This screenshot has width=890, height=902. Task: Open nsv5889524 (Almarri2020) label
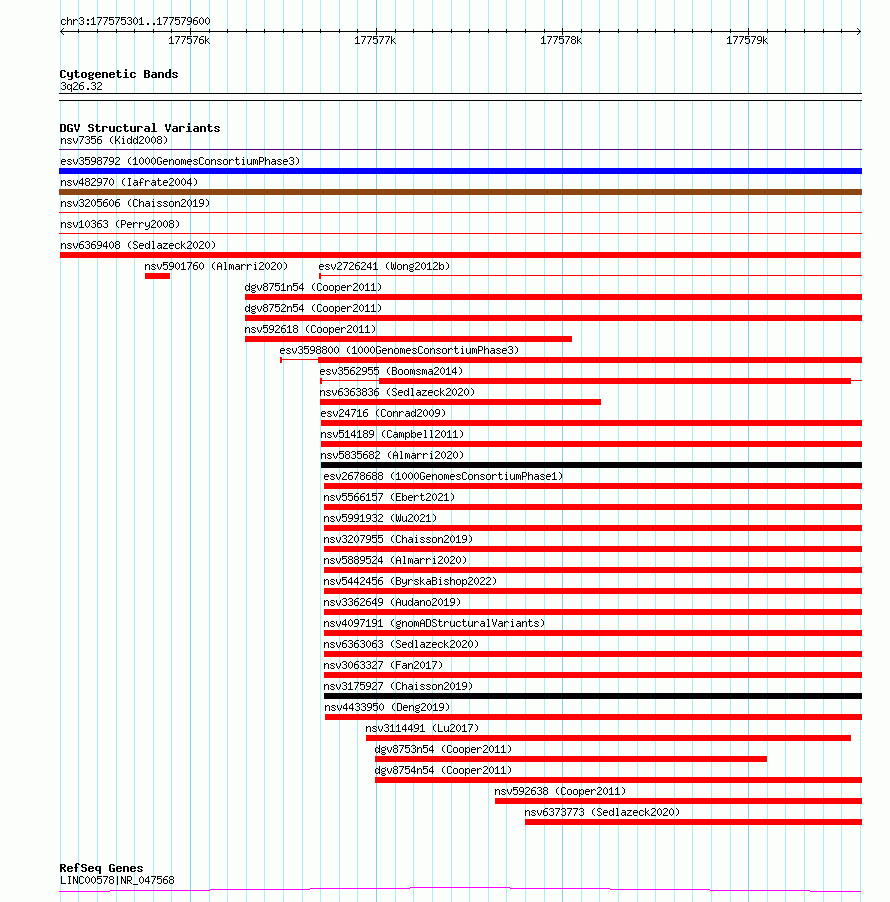tap(395, 560)
